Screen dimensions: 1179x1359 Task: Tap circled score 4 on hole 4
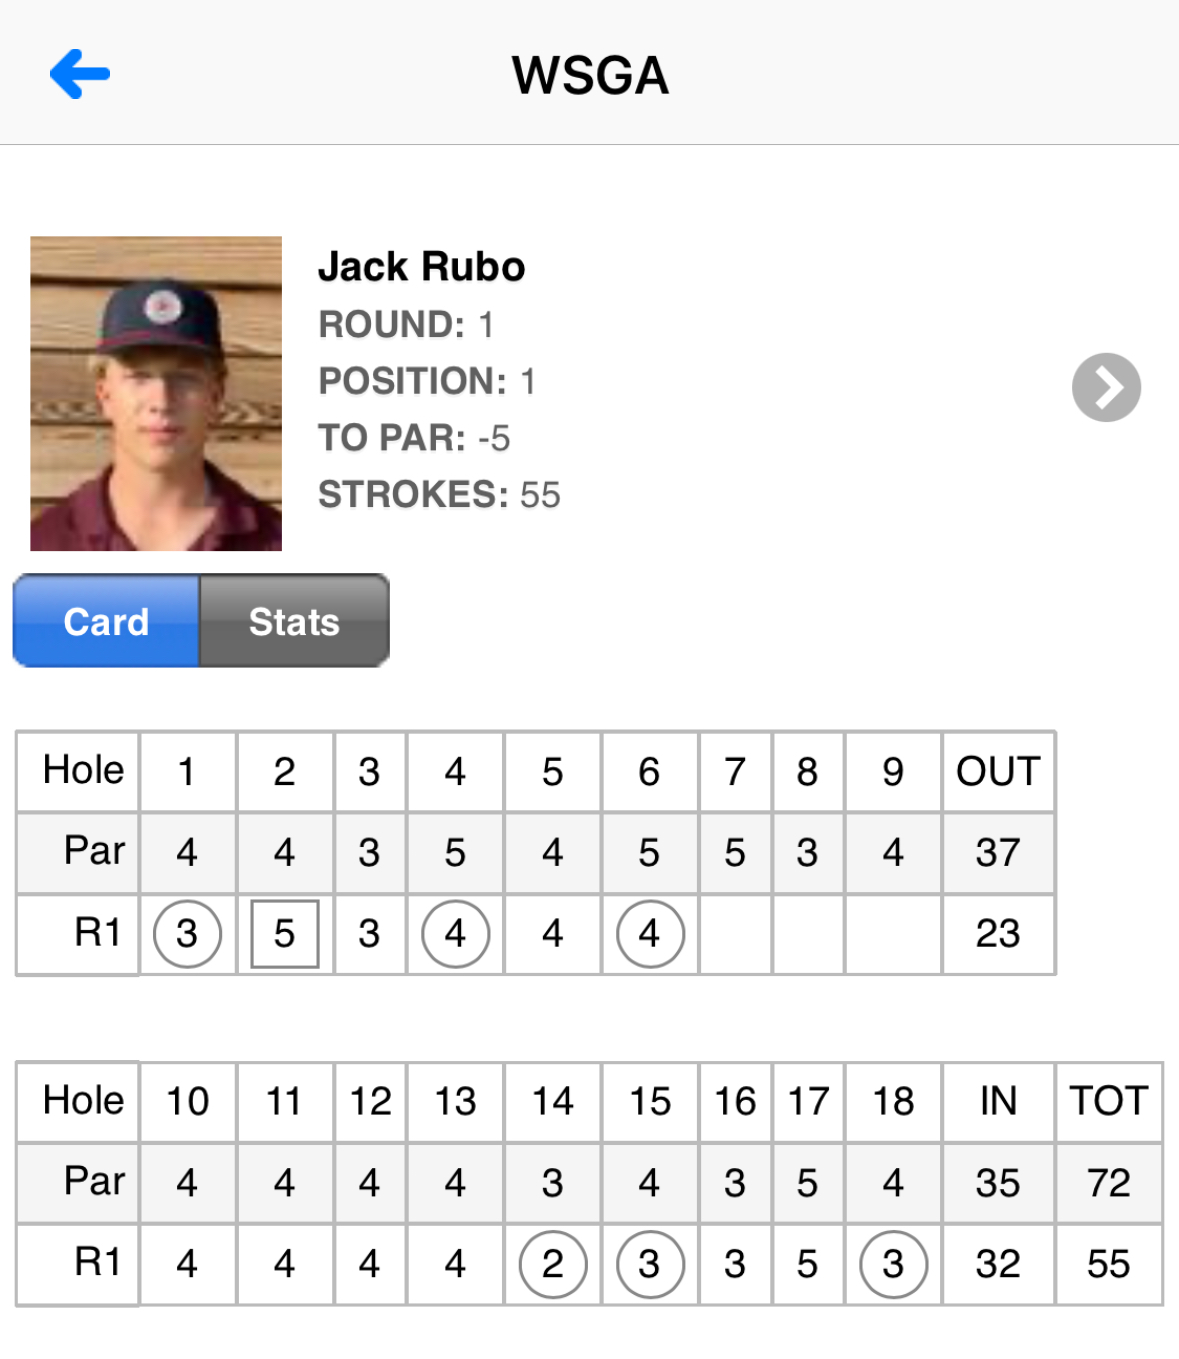[x=456, y=934]
